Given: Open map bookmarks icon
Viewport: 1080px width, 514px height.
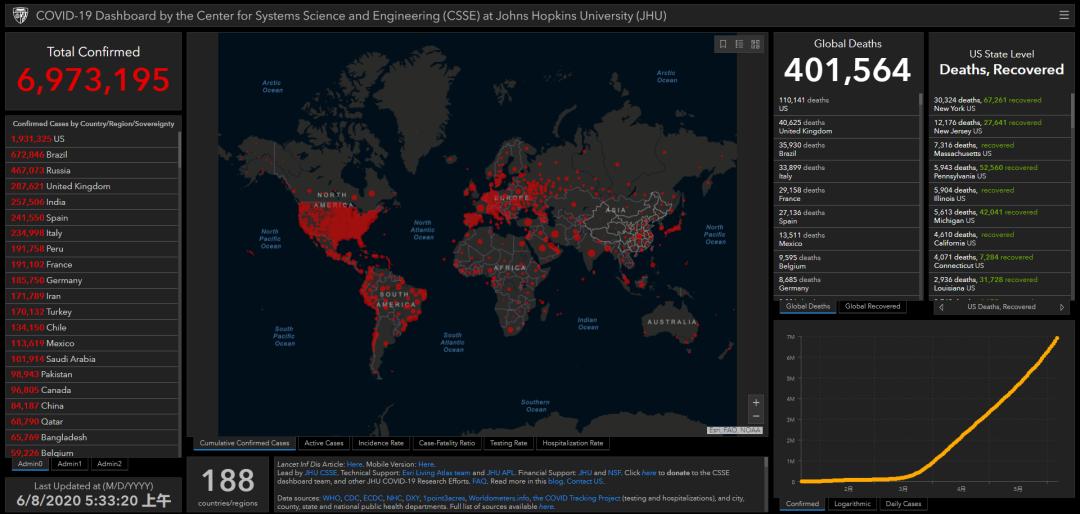Looking at the screenshot, I should (723, 44).
